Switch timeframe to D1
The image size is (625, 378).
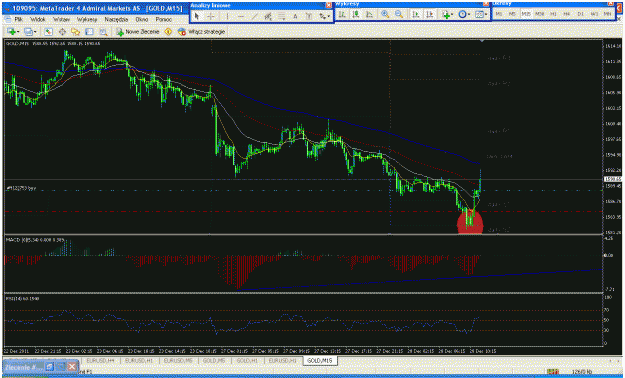tap(581, 14)
